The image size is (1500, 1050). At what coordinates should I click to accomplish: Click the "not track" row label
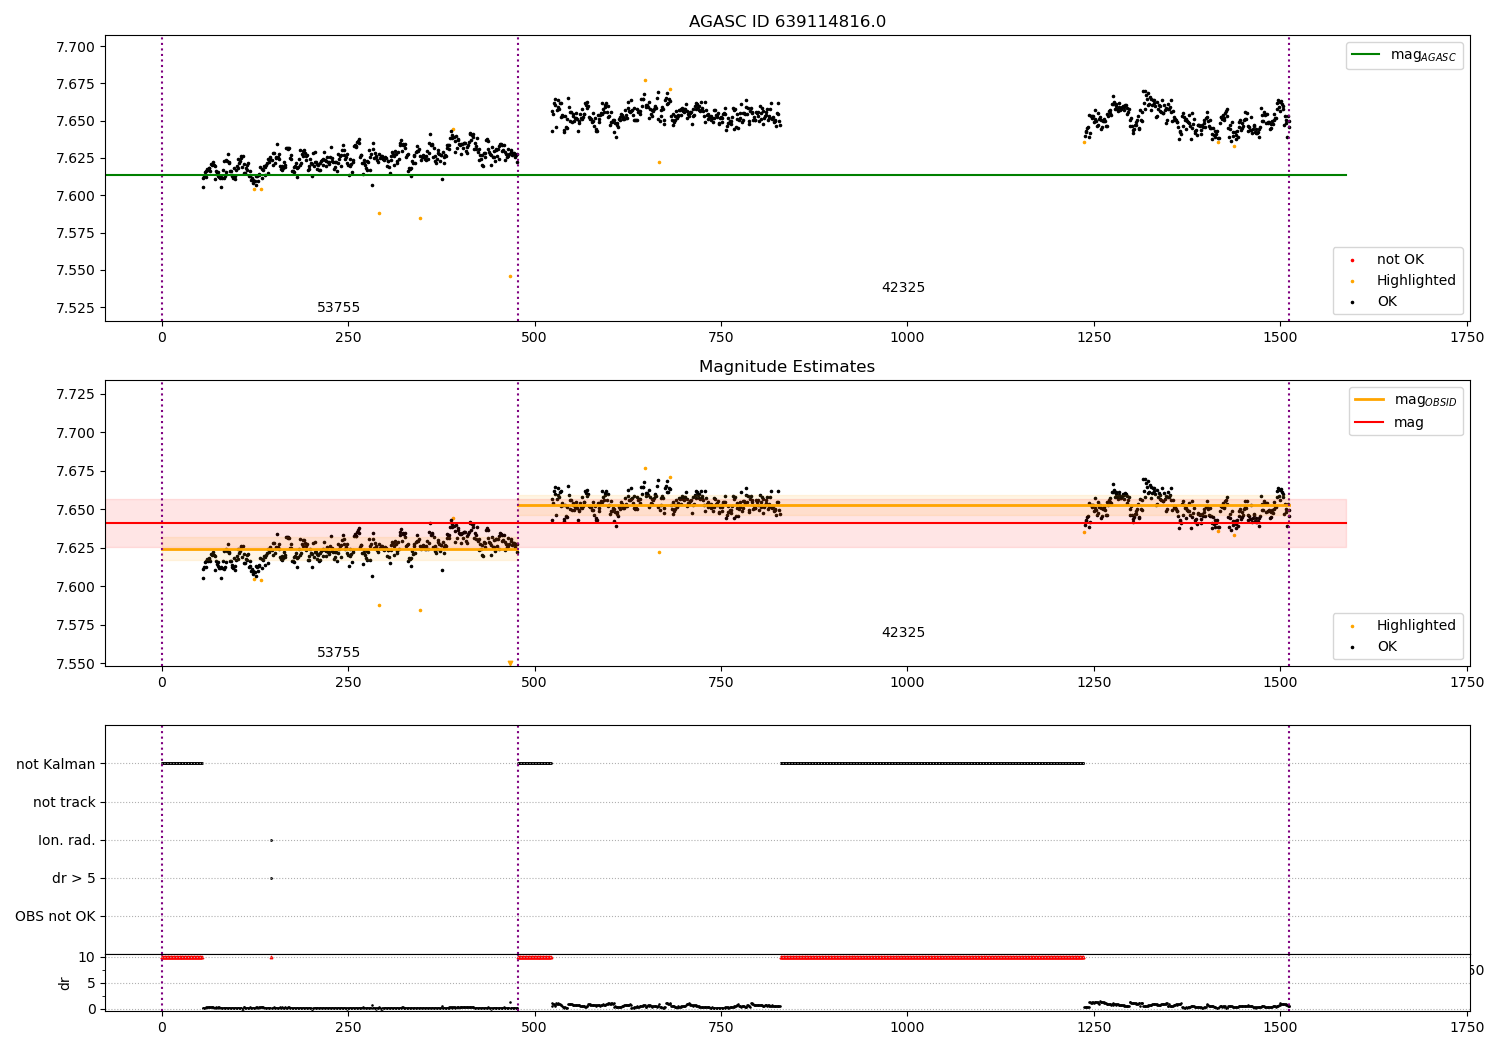[64, 802]
